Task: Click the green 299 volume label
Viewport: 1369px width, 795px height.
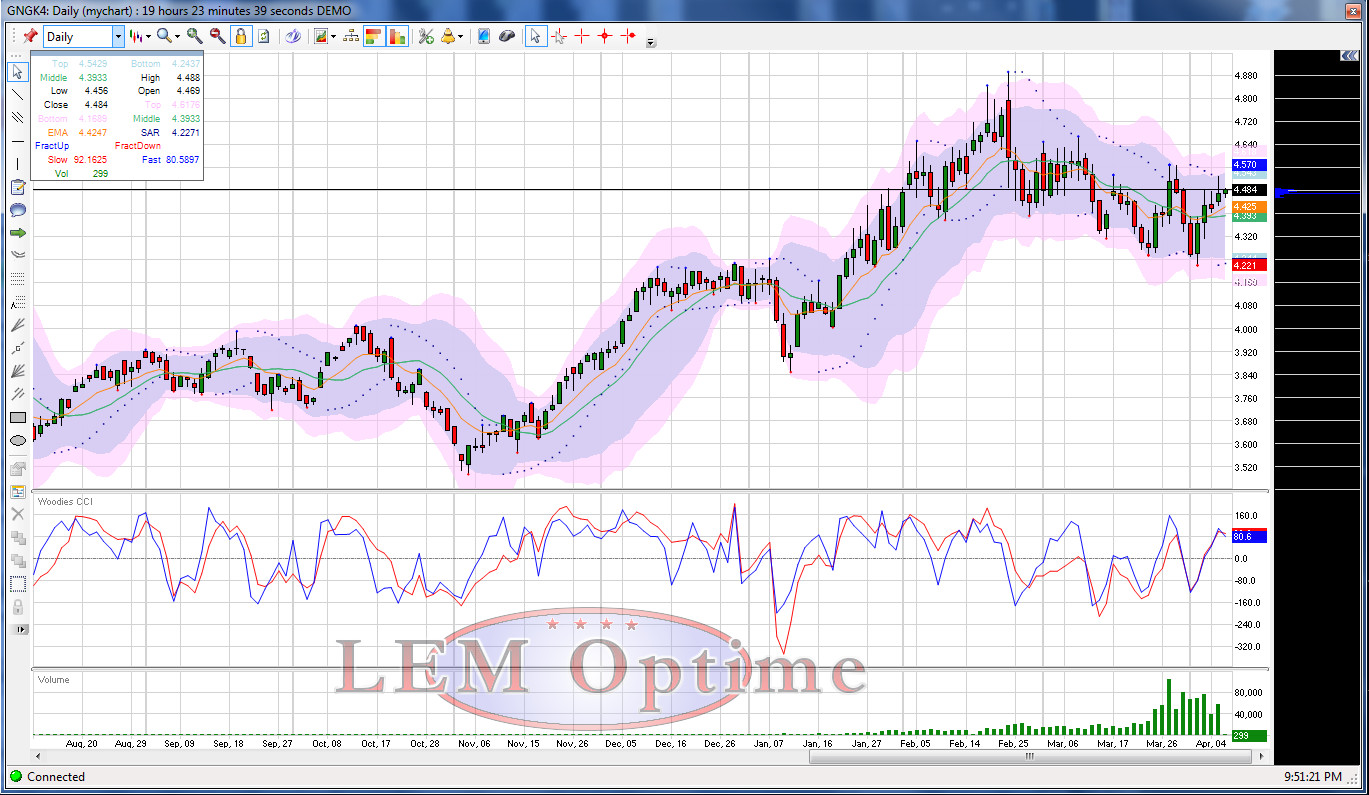Action: pos(1250,736)
